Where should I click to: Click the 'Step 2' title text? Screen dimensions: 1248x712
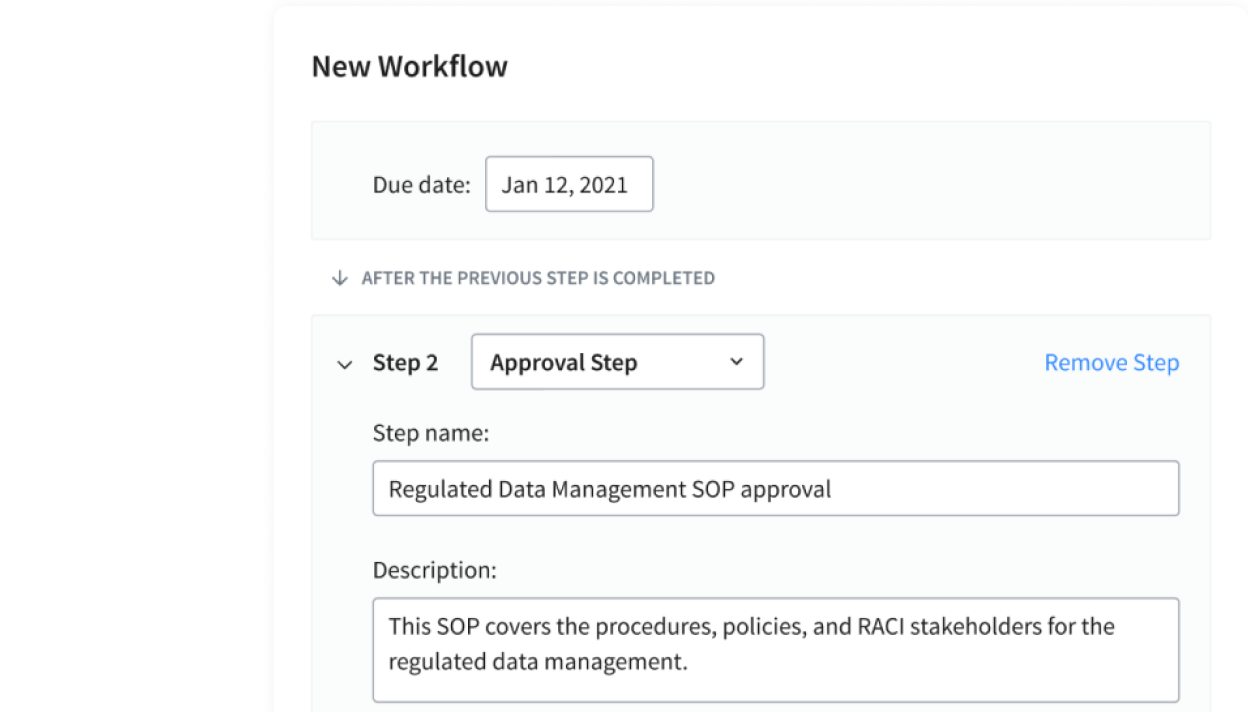coord(405,363)
